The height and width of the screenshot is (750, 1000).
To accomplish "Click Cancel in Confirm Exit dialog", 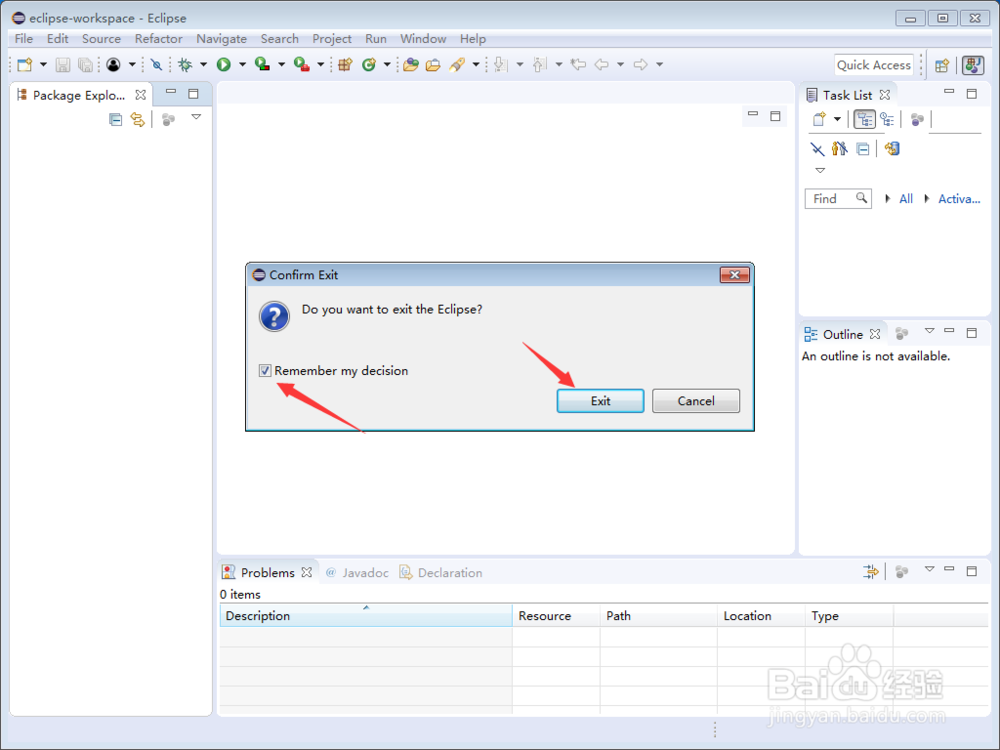I will [x=696, y=401].
